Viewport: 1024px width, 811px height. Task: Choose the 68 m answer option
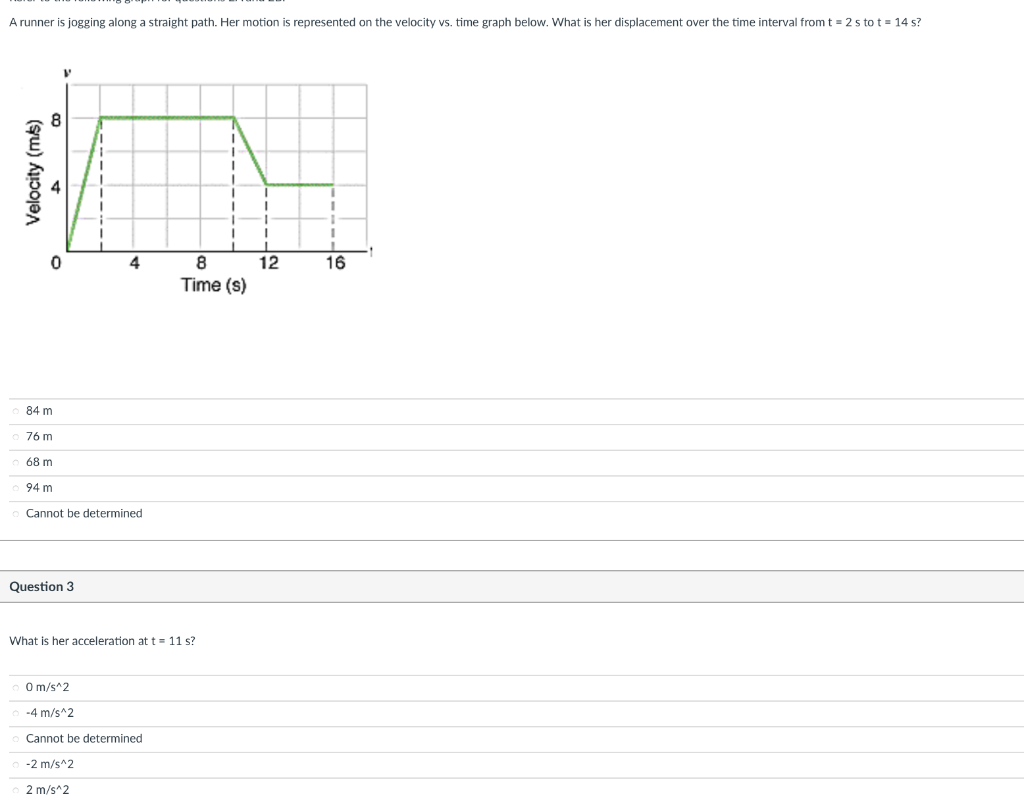[16, 462]
